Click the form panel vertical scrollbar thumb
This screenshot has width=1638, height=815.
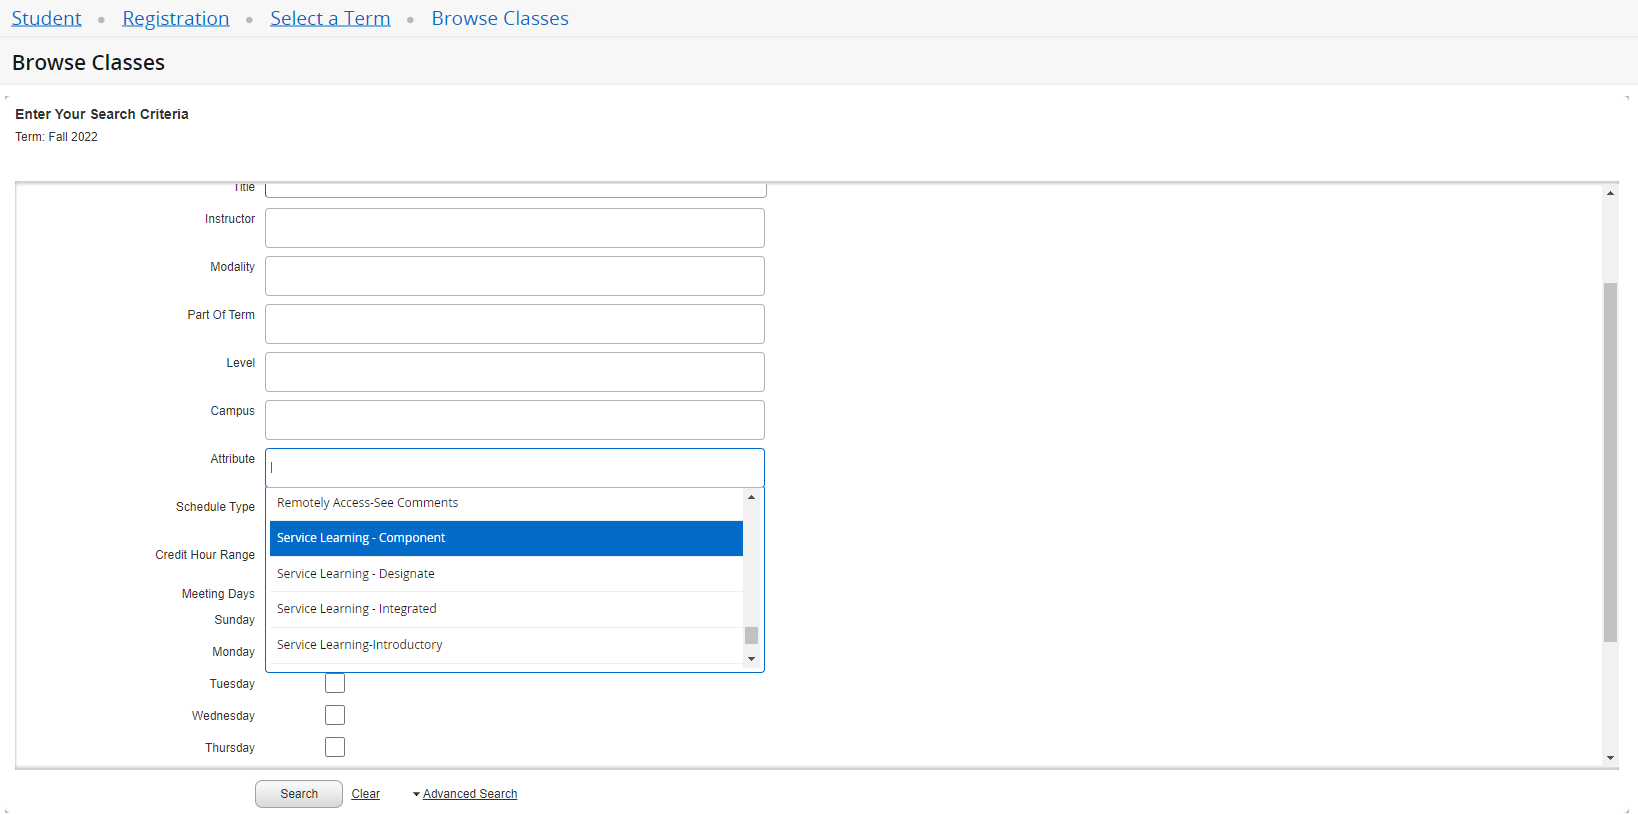(x=1610, y=460)
